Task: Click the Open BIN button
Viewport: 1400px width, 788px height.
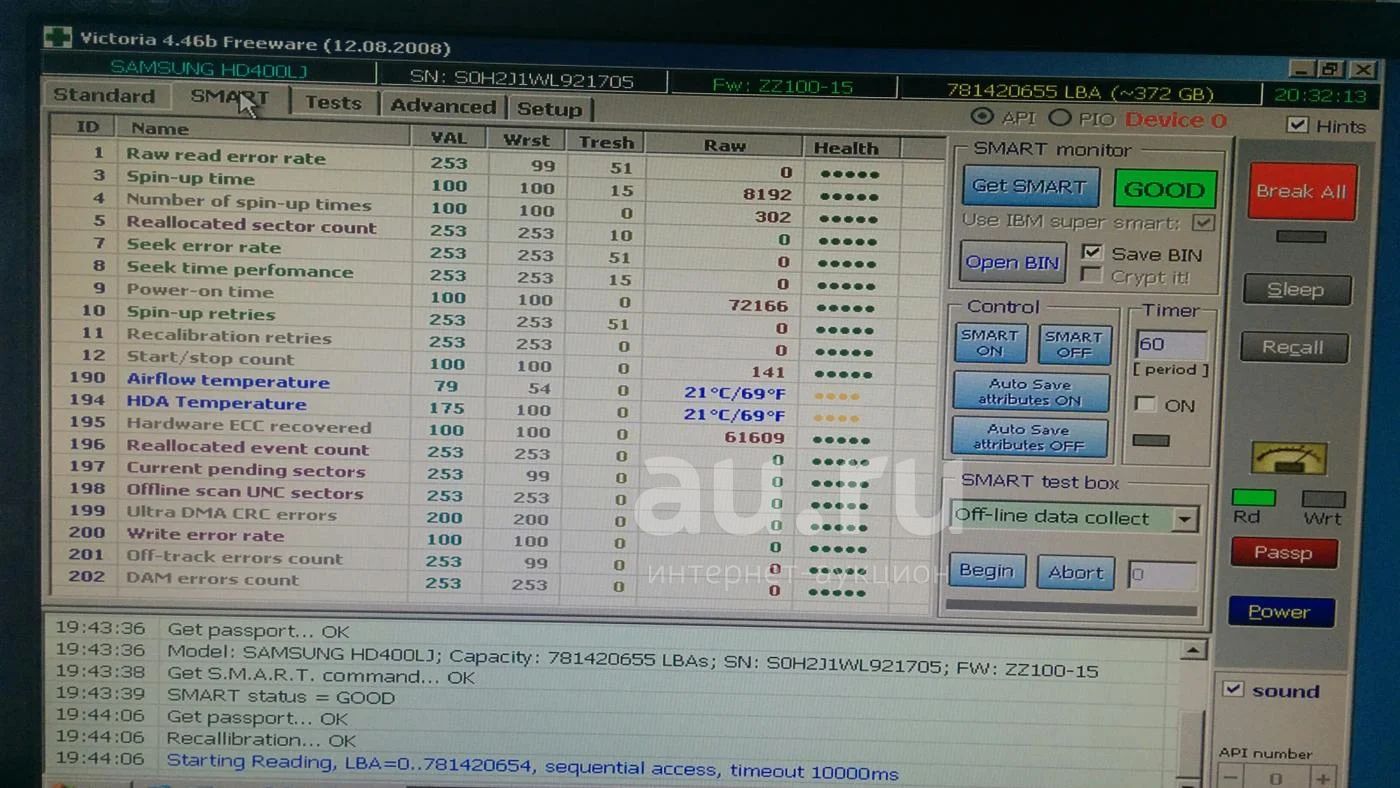Action: point(1012,263)
